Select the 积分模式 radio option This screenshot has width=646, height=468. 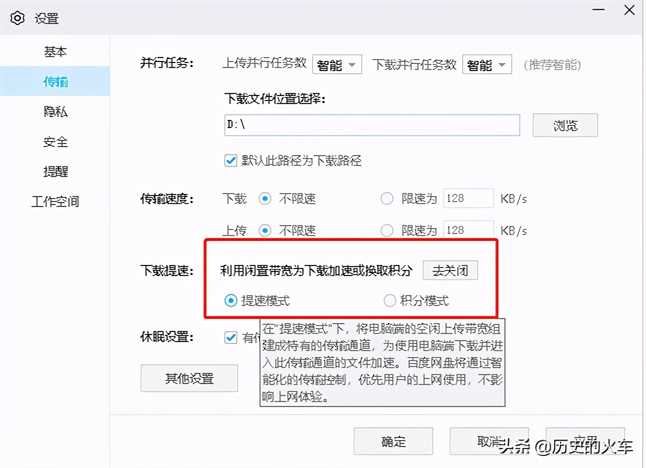click(x=390, y=300)
